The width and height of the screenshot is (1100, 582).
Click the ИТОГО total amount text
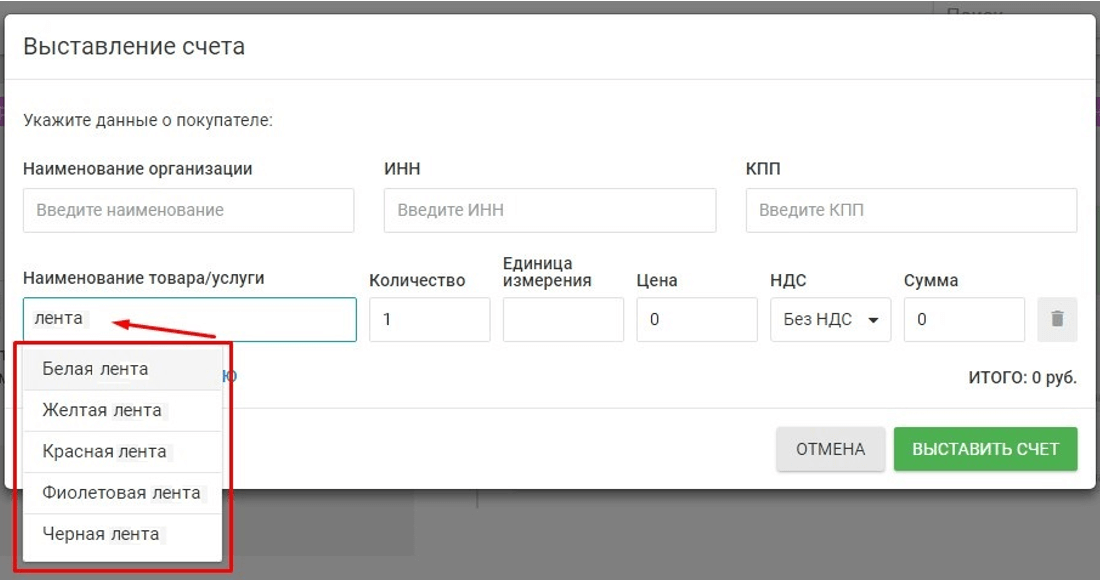click(1022, 379)
